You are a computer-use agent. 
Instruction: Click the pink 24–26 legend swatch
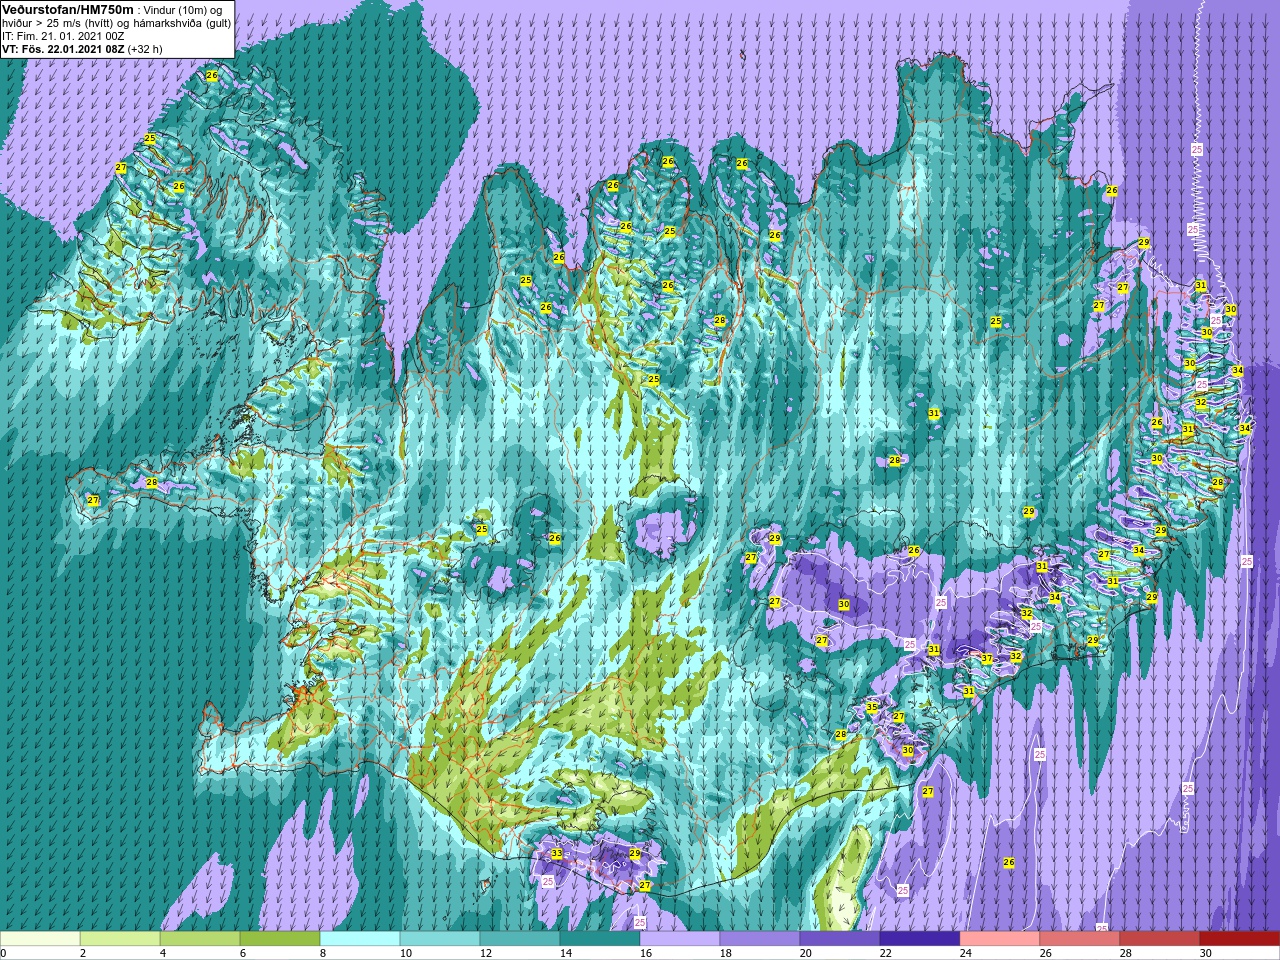tap(1000, 939)
